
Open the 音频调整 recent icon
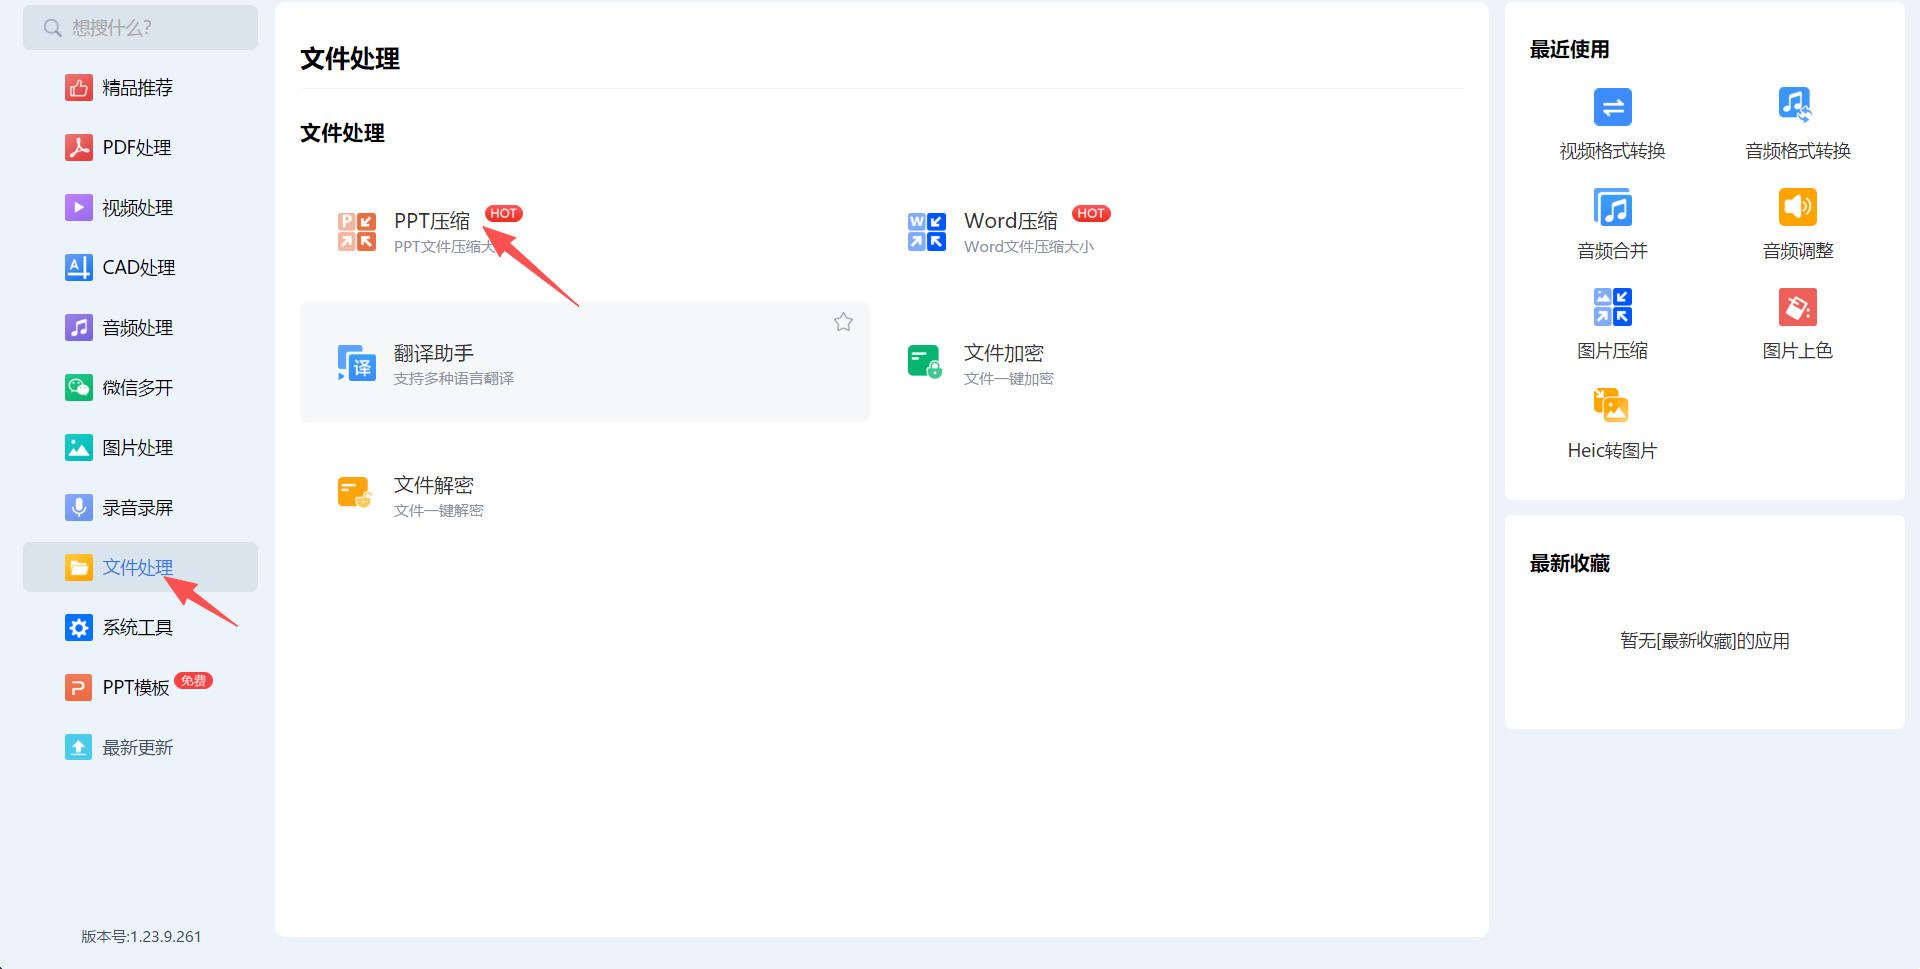pyautogui.click(x=1797, y=207)
